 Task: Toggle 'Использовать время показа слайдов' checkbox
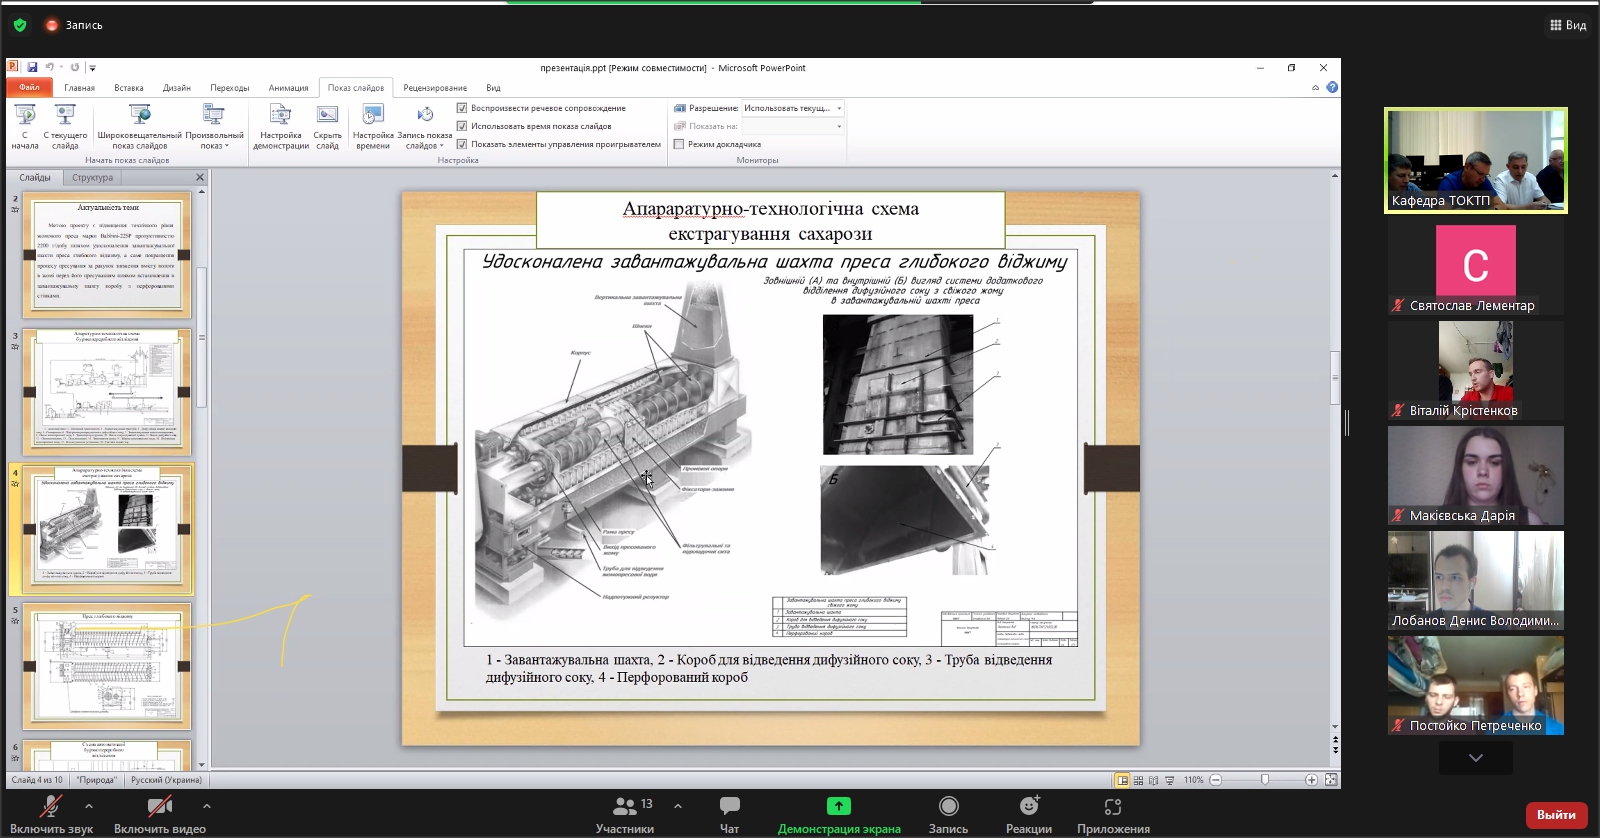pyautogui.click(x=462, y=126)
